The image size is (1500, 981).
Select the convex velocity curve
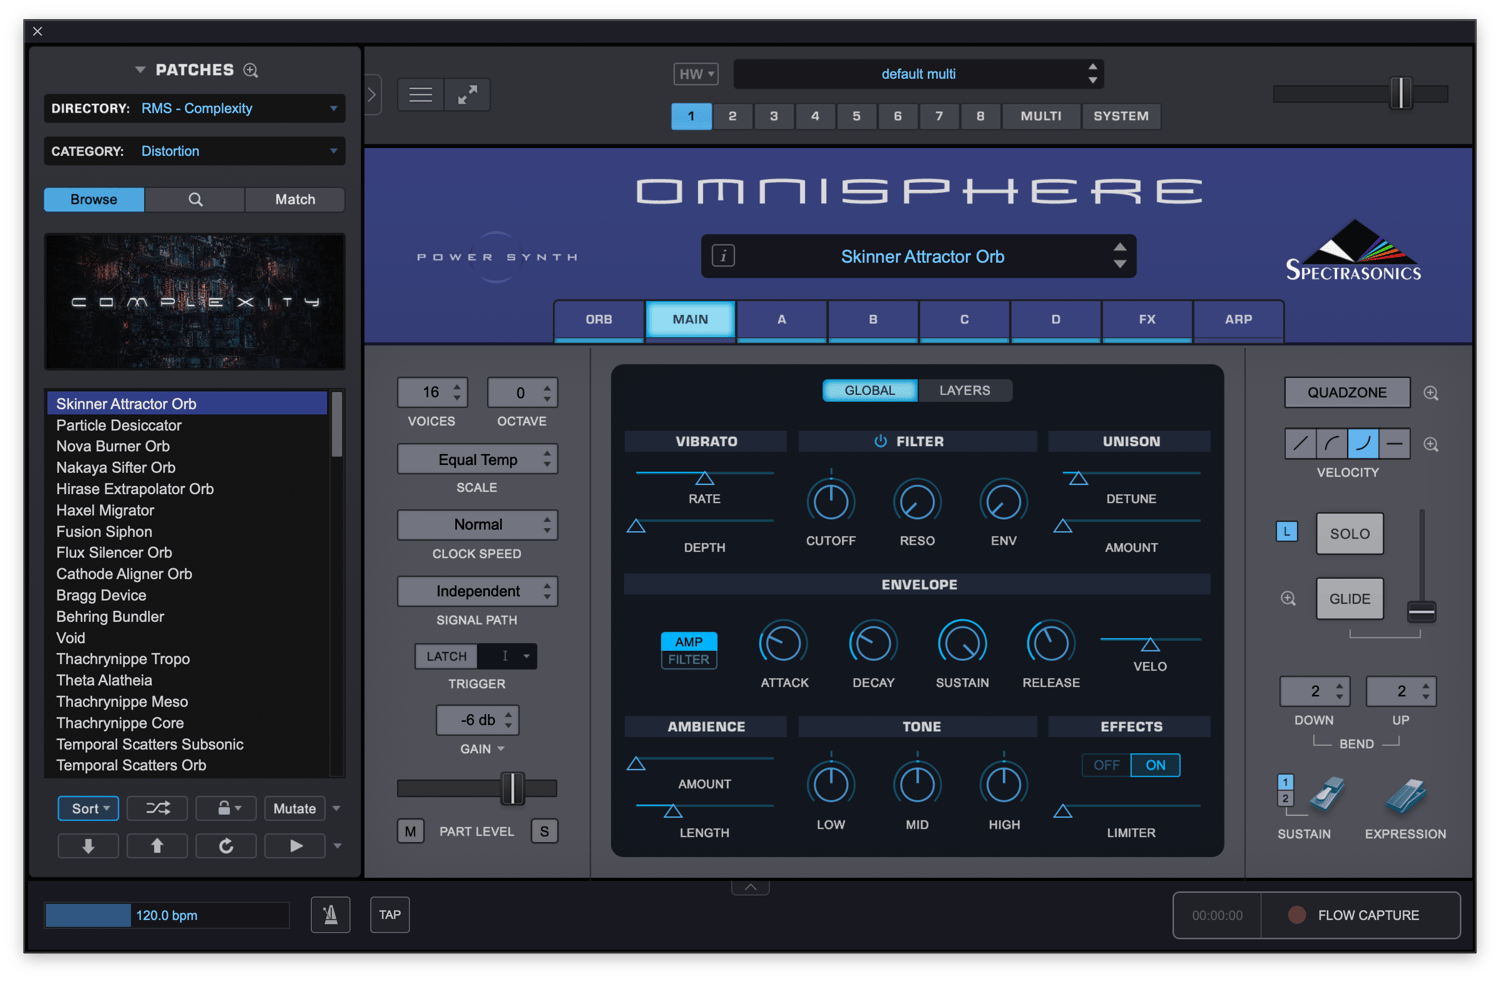(1331, 443)
